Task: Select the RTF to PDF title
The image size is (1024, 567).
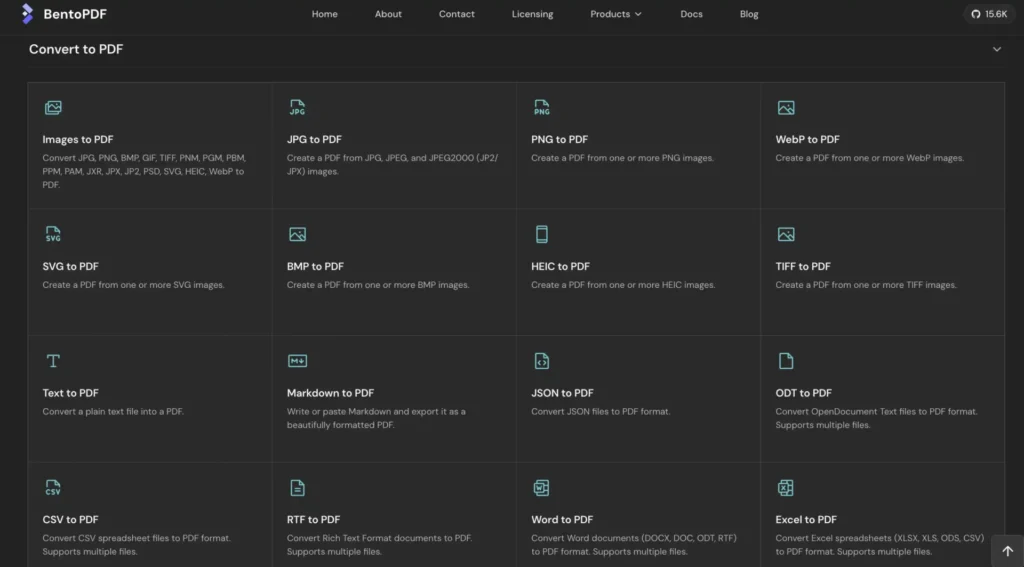Action: pos(313,520)
